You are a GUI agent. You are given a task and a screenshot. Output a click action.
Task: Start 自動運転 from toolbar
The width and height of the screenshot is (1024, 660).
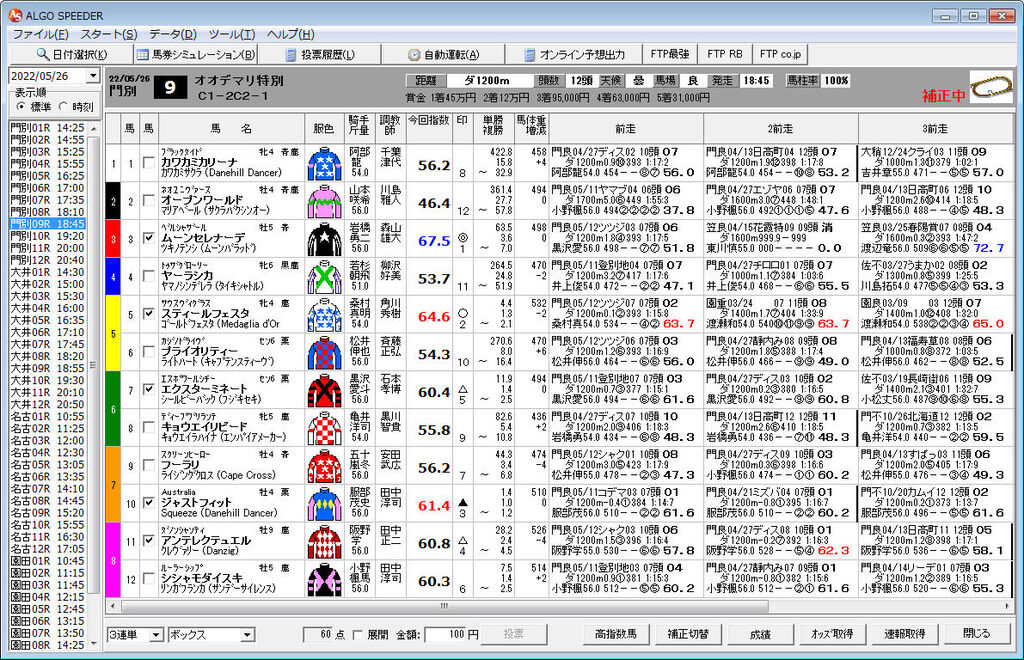pos(443,54)
